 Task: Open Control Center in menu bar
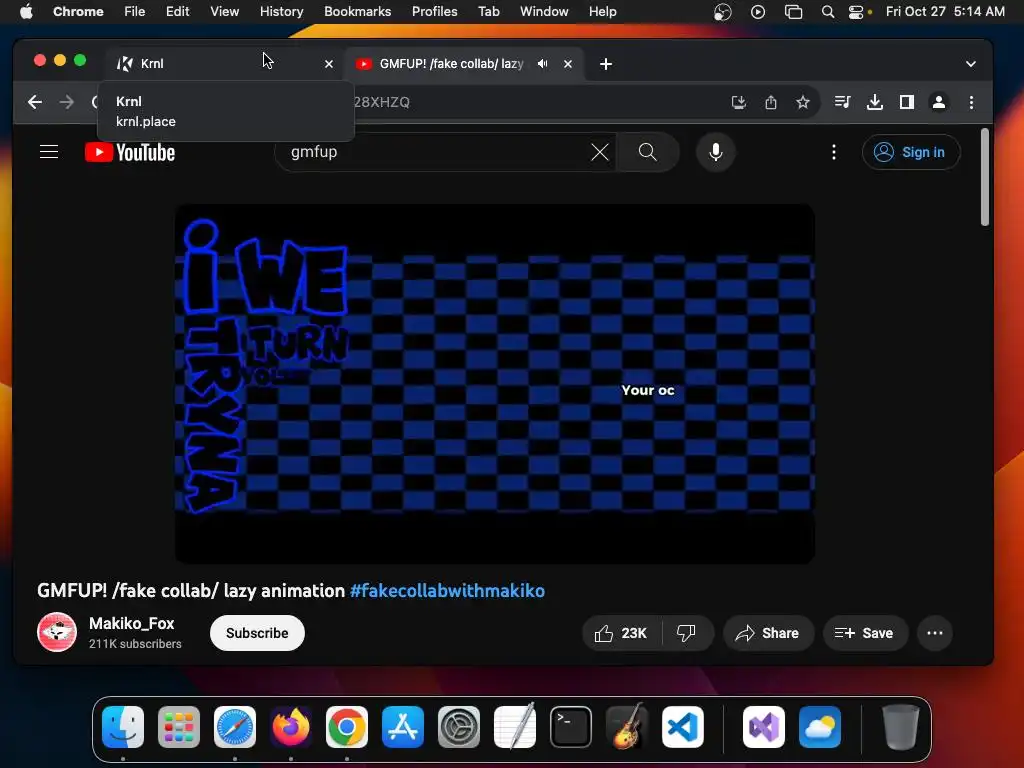(x=856, y=12)
